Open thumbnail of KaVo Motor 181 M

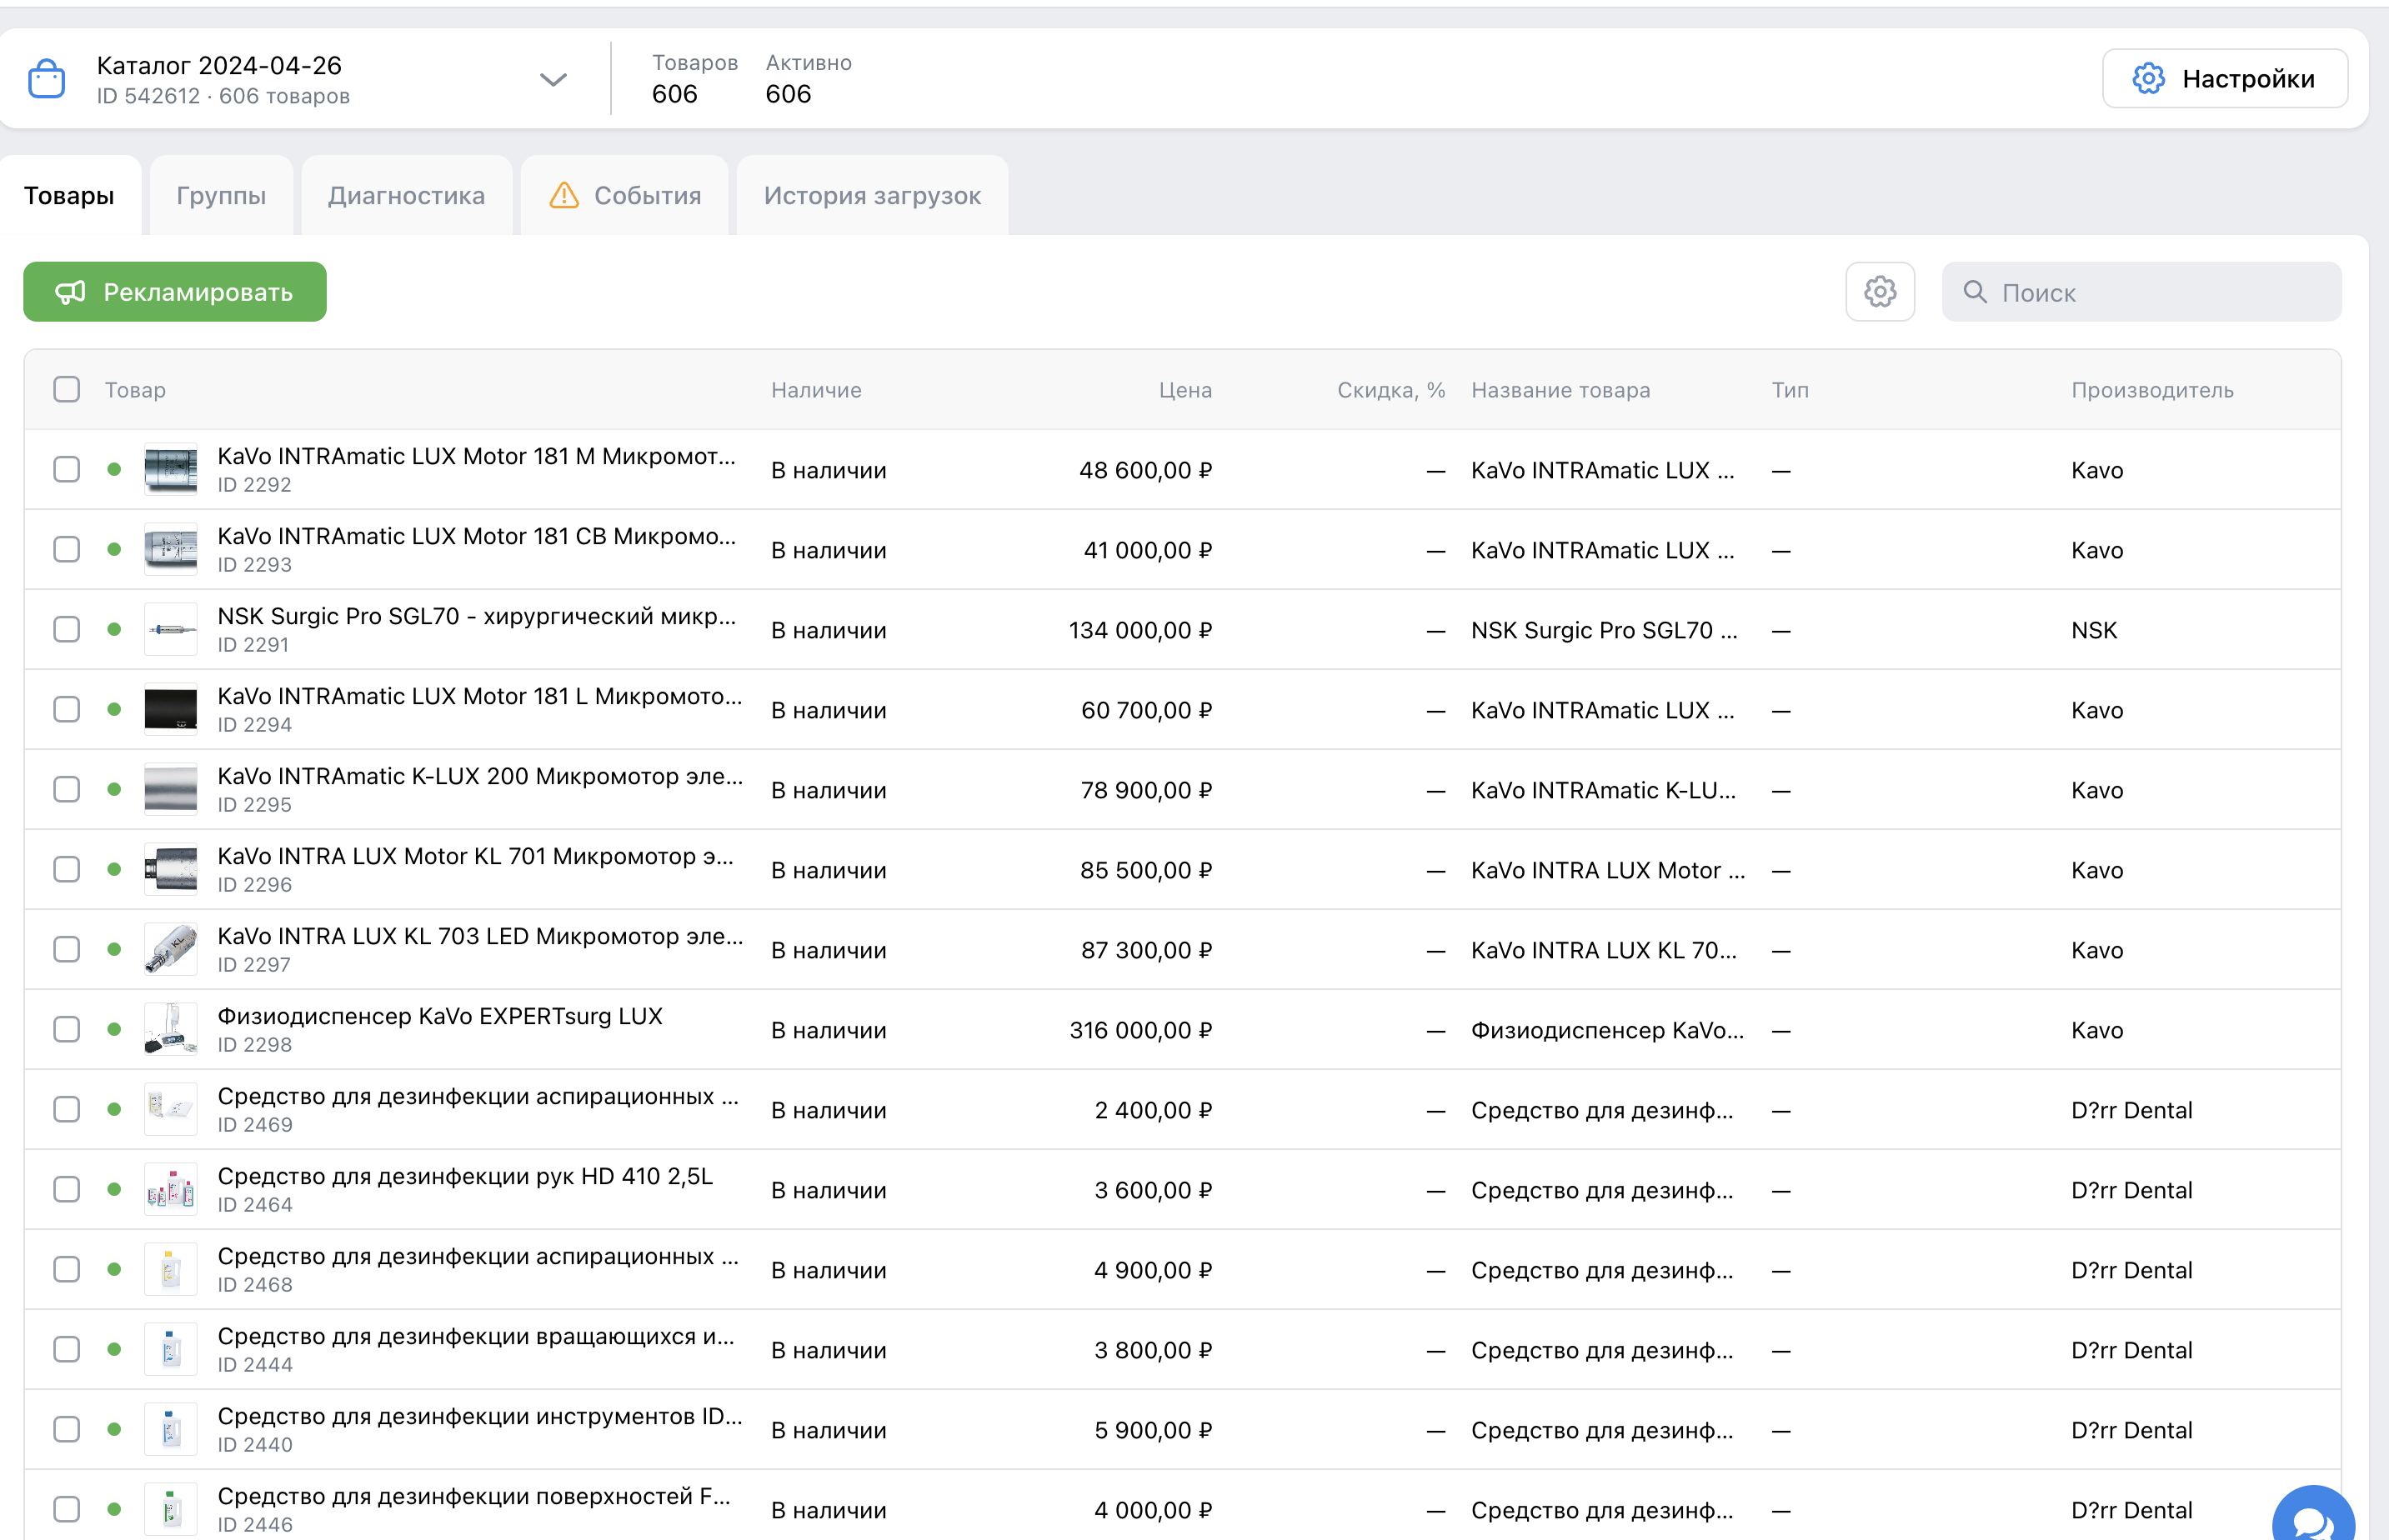[171, 469]
